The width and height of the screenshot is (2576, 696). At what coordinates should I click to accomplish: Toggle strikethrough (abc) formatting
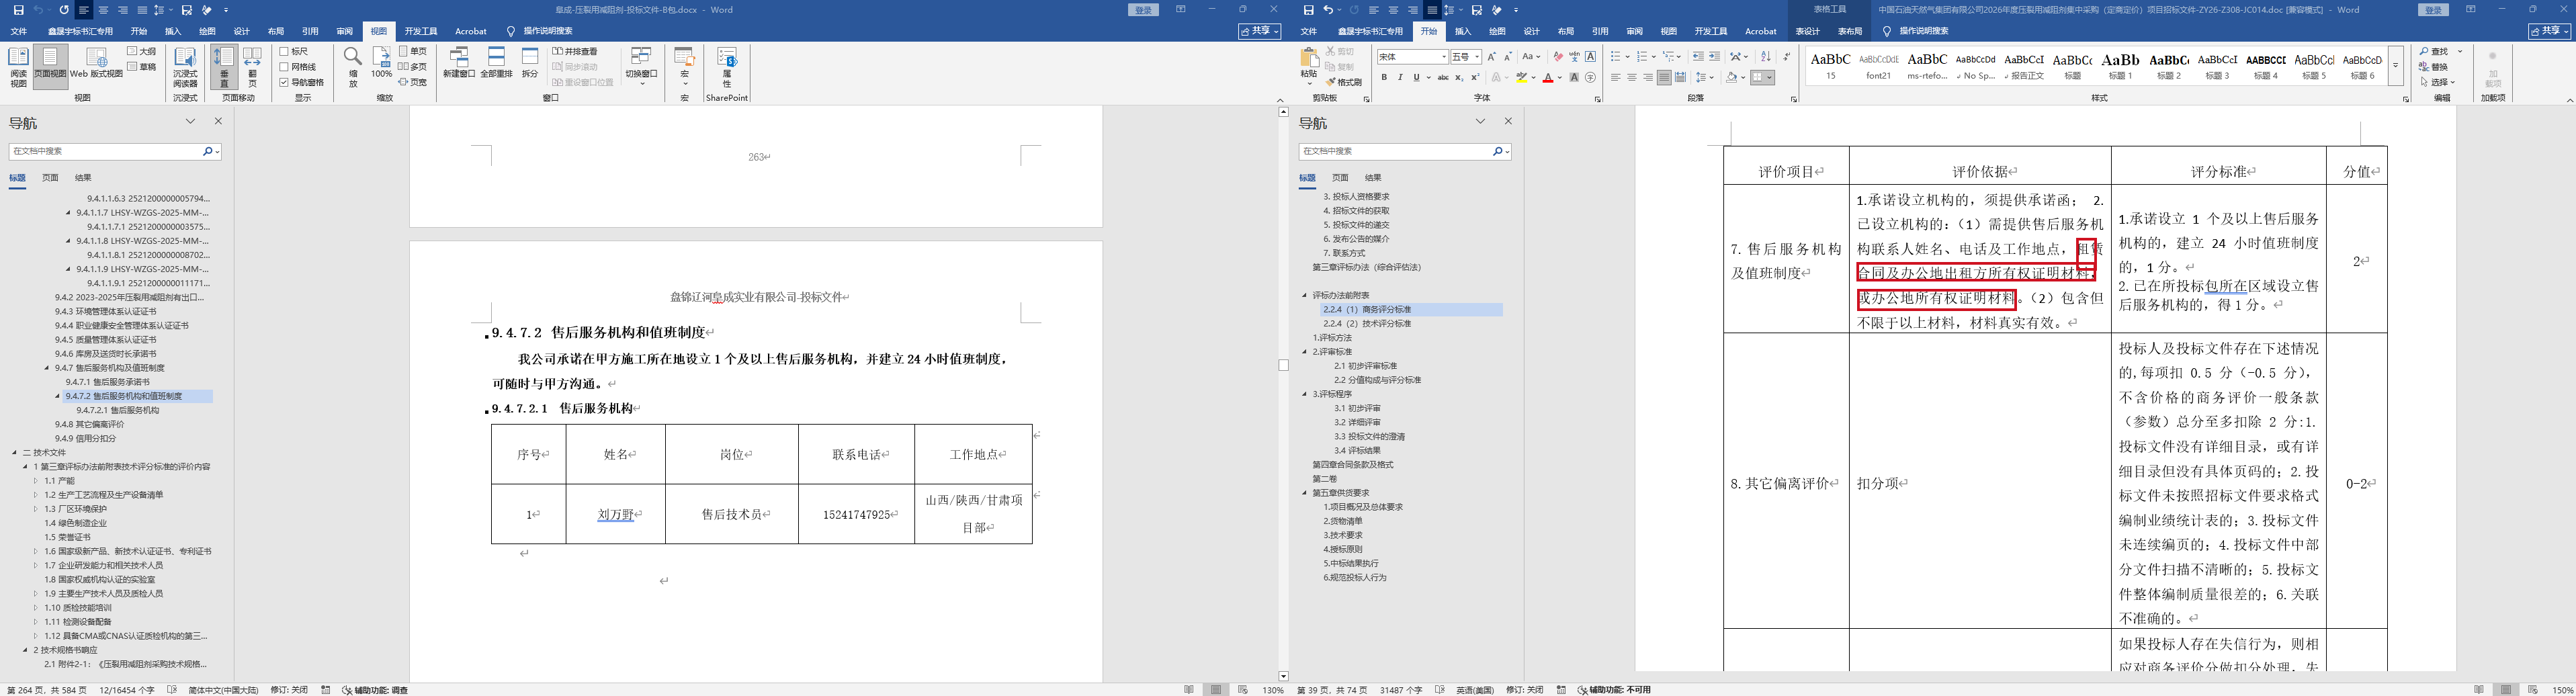pyautogui.click(x=1443, y=77)
